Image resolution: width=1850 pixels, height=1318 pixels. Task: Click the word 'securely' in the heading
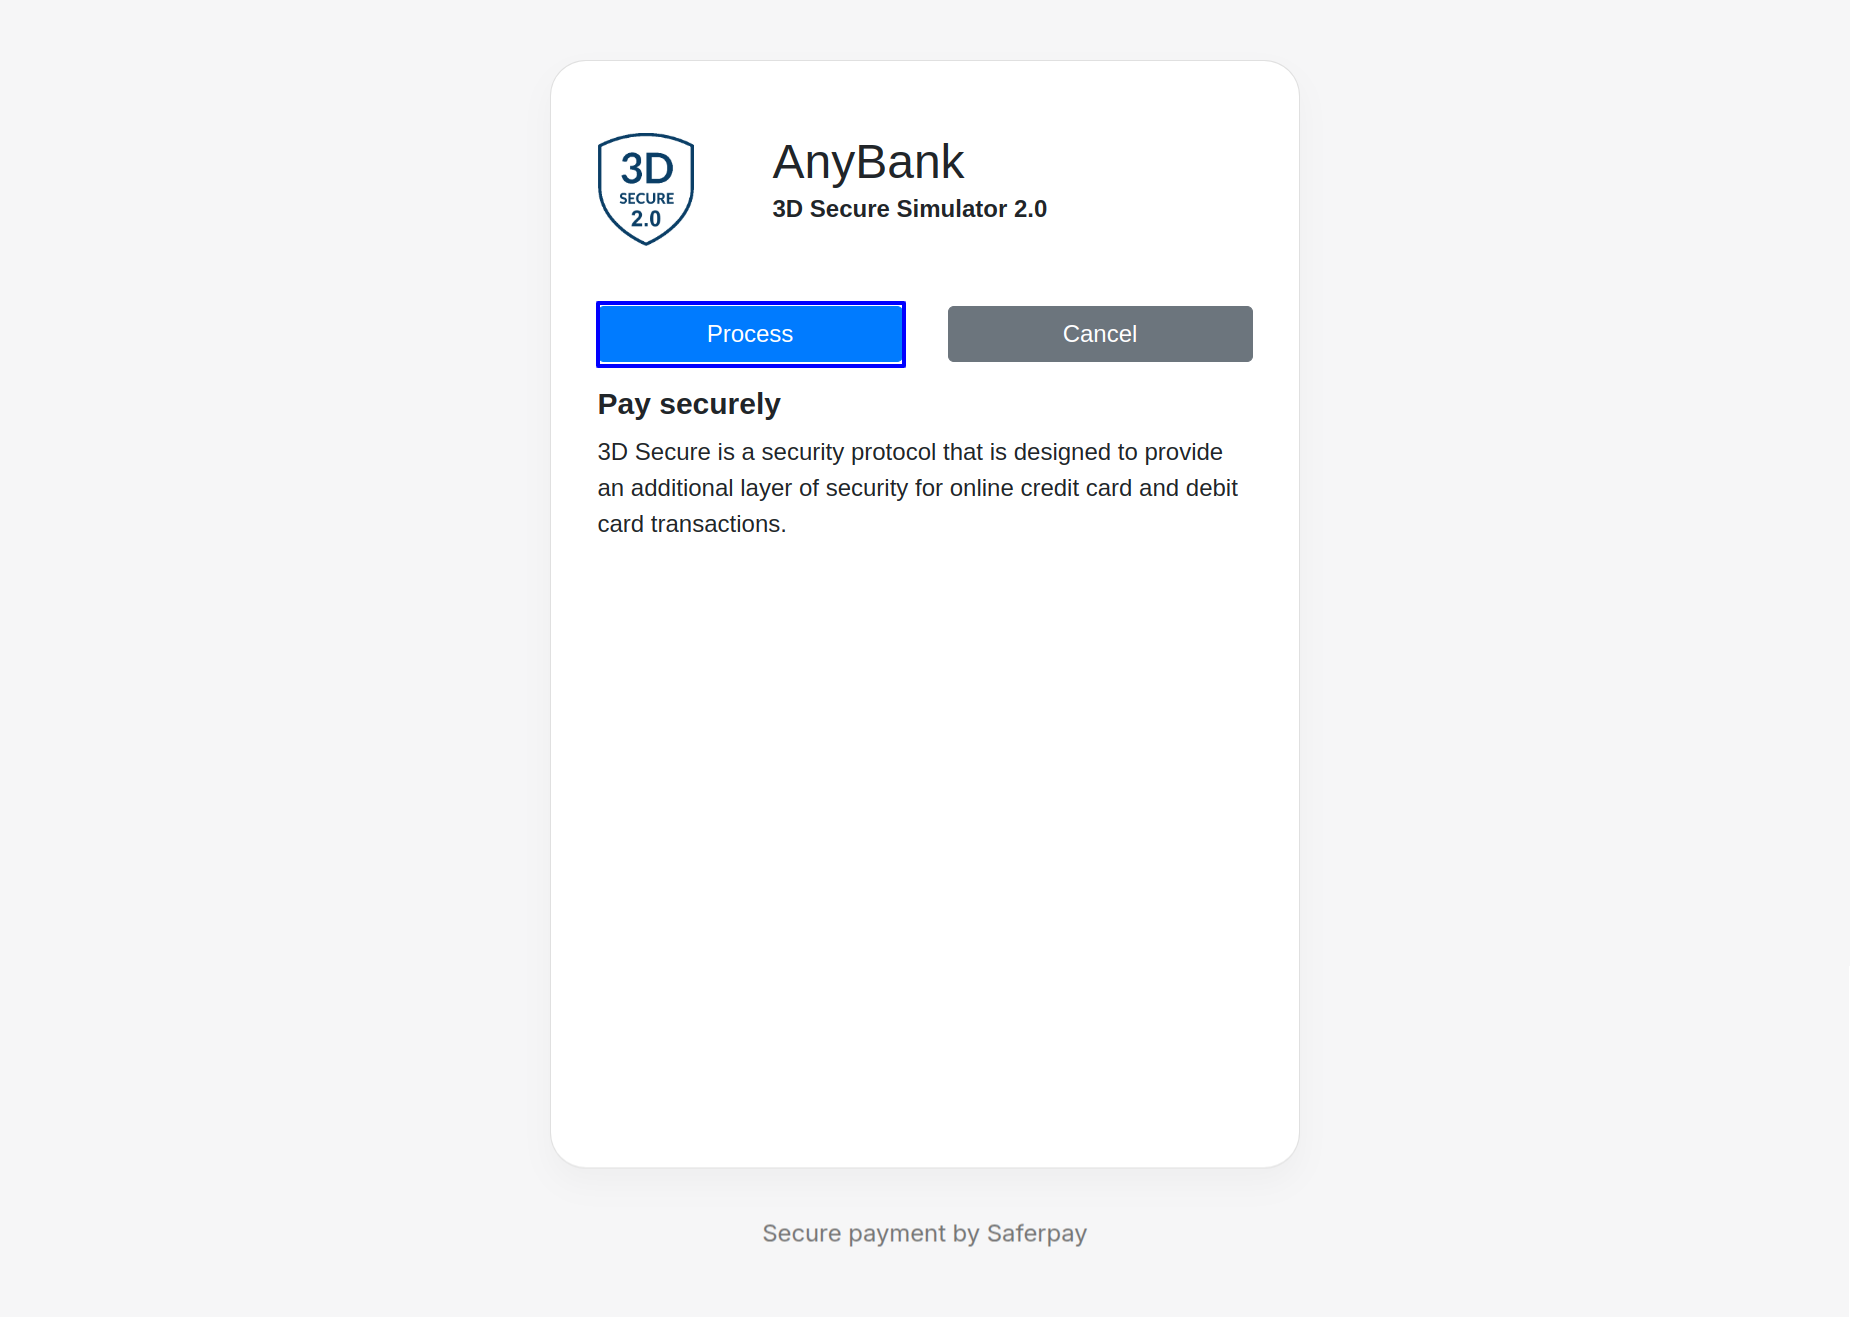(x=720, y=404)
